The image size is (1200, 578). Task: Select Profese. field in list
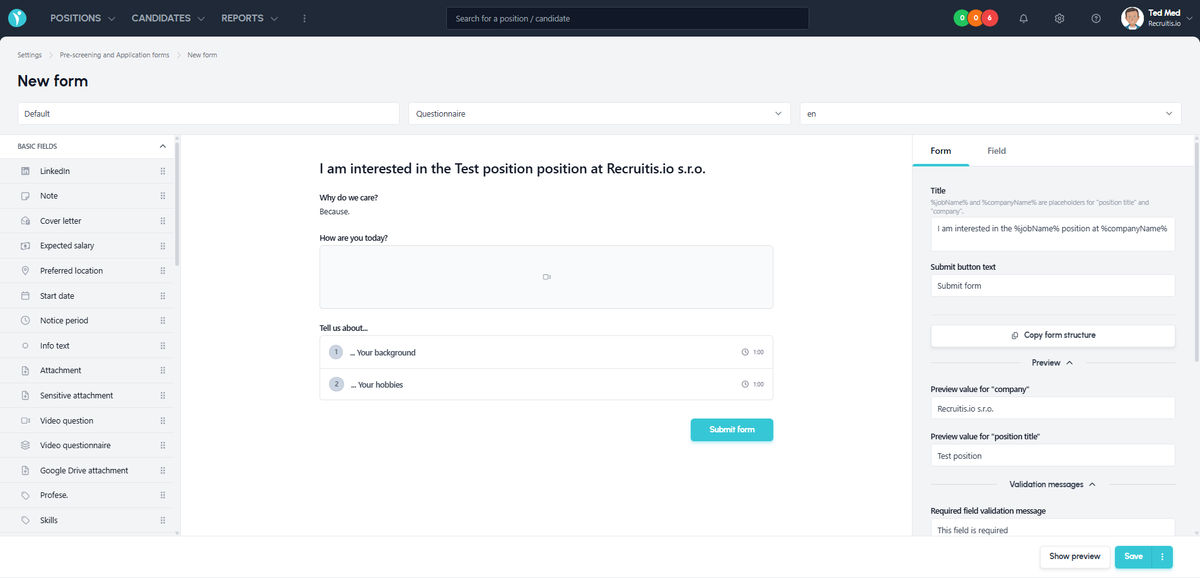87,495
